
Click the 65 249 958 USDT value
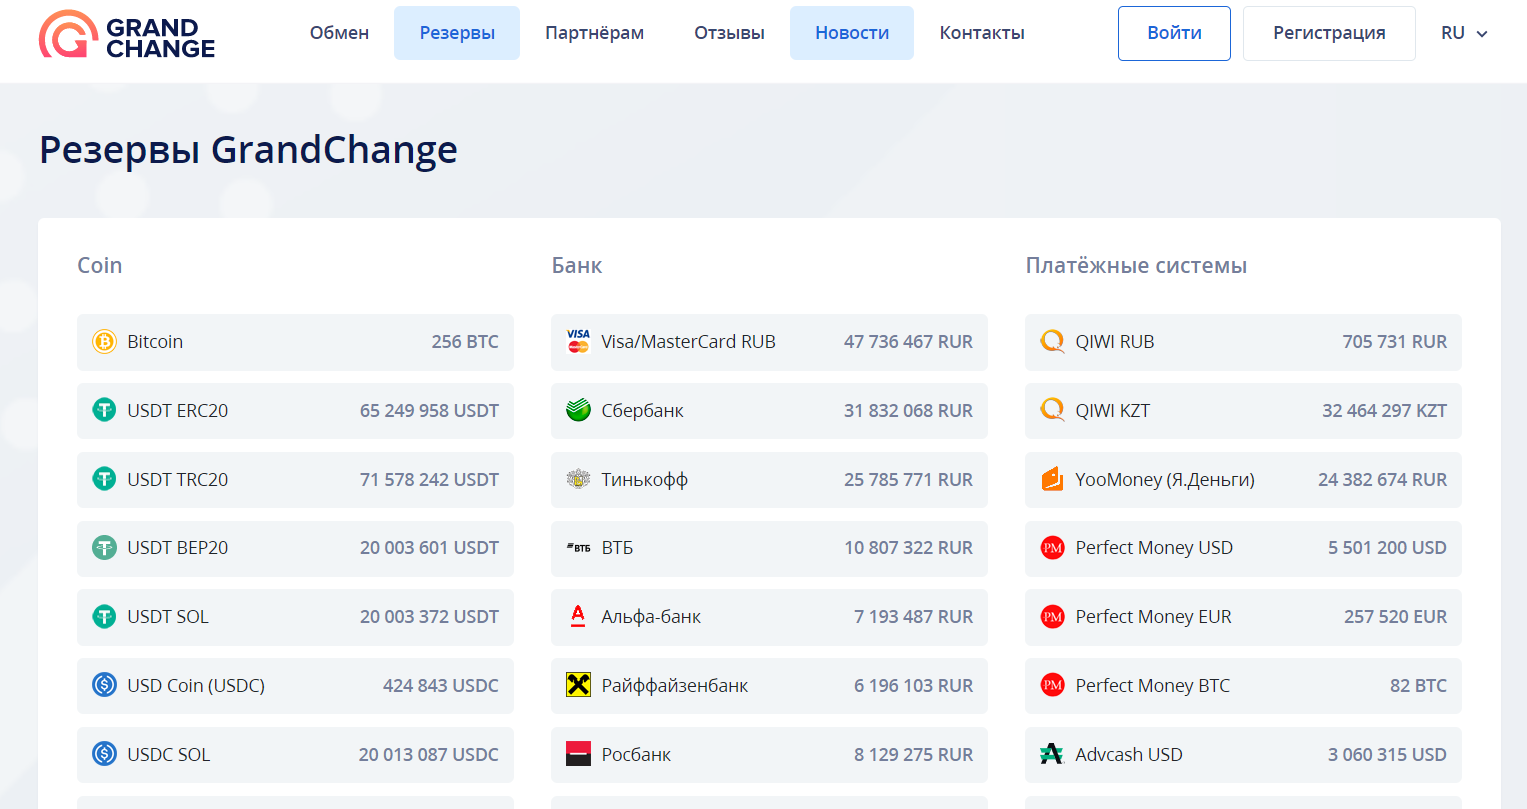pos(429,411)
